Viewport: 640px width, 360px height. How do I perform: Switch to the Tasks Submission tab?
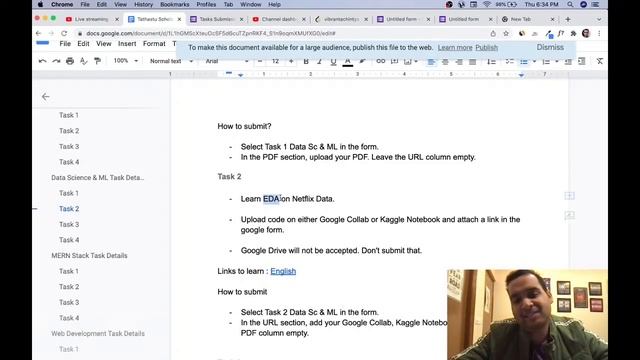click(216, 19)
